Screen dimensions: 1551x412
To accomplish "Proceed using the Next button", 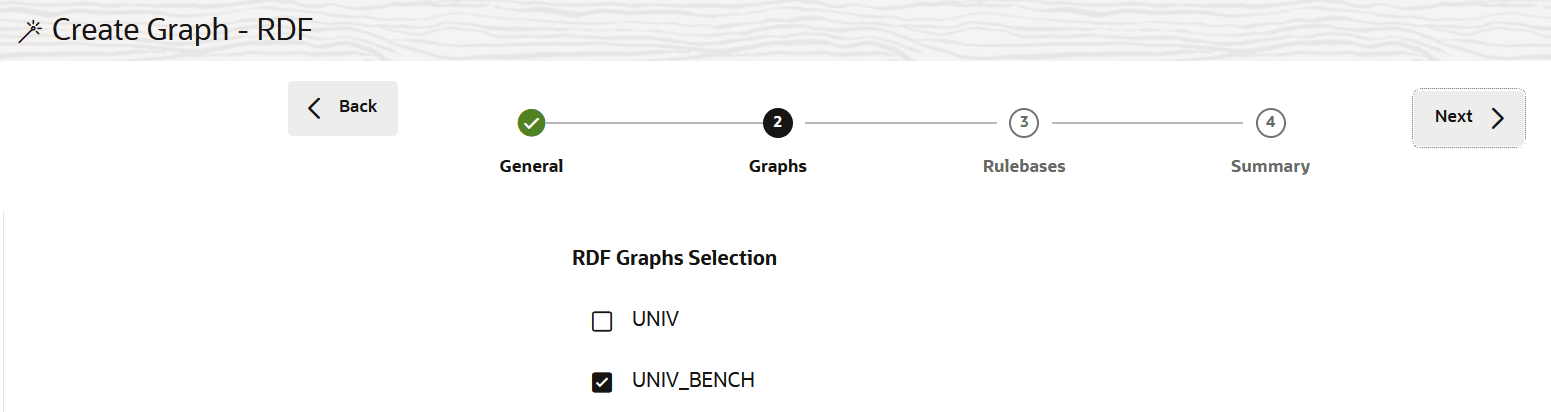I will click(x=1469, y=118).
